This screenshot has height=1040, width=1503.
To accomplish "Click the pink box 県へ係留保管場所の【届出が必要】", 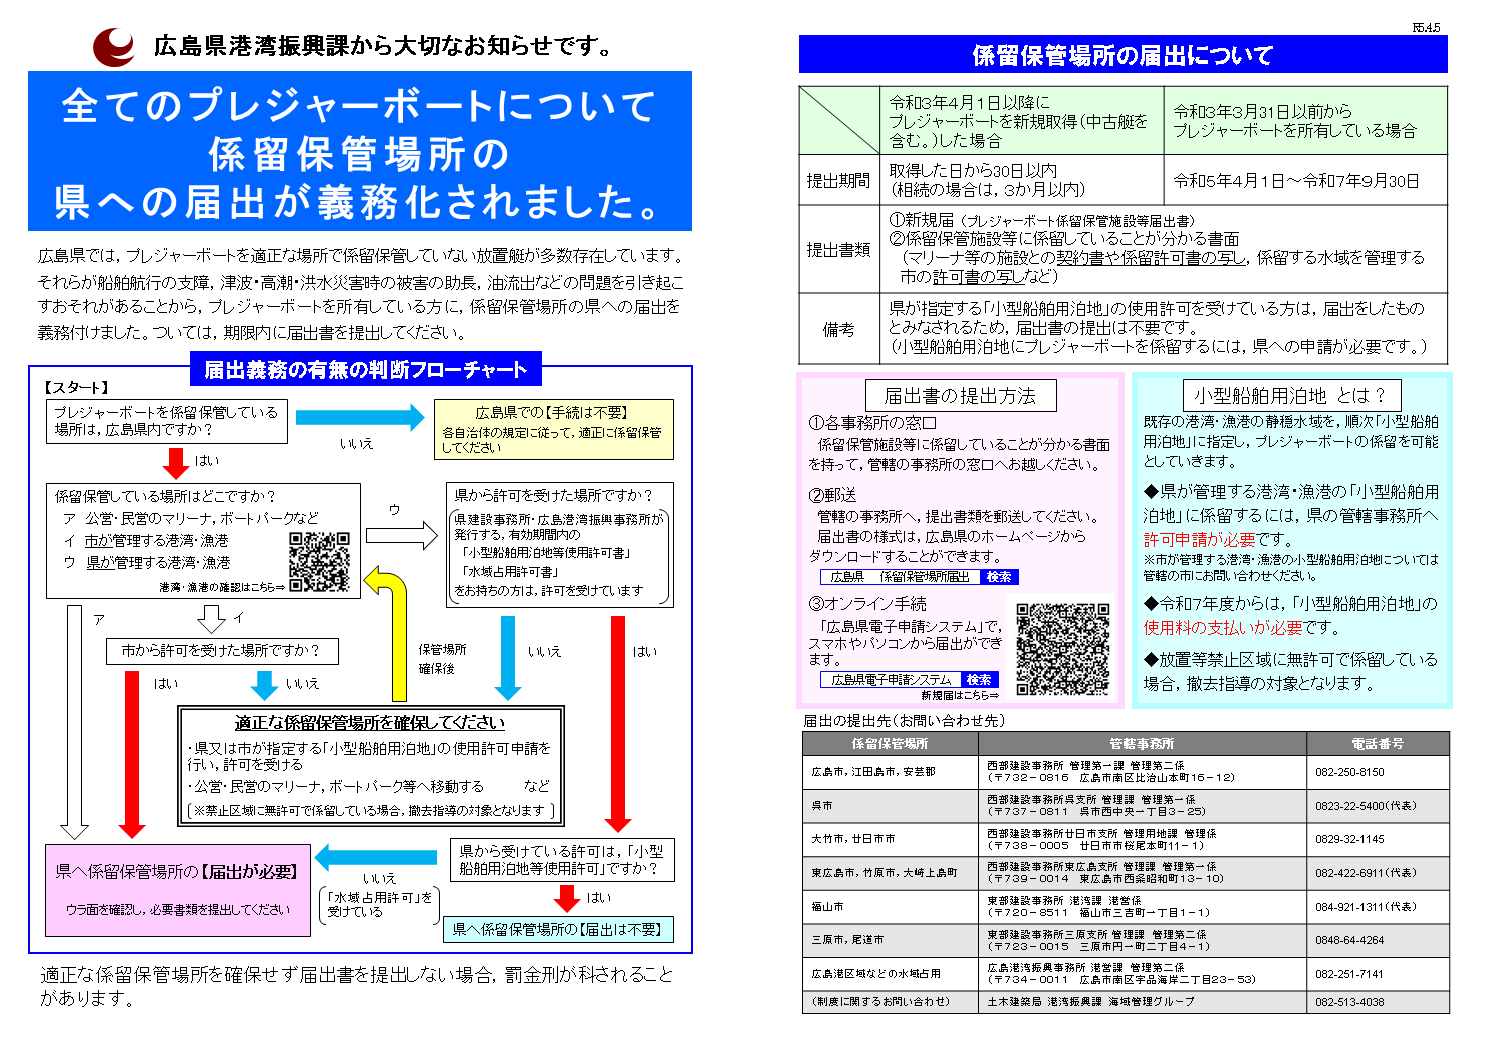I will [178, 891].
